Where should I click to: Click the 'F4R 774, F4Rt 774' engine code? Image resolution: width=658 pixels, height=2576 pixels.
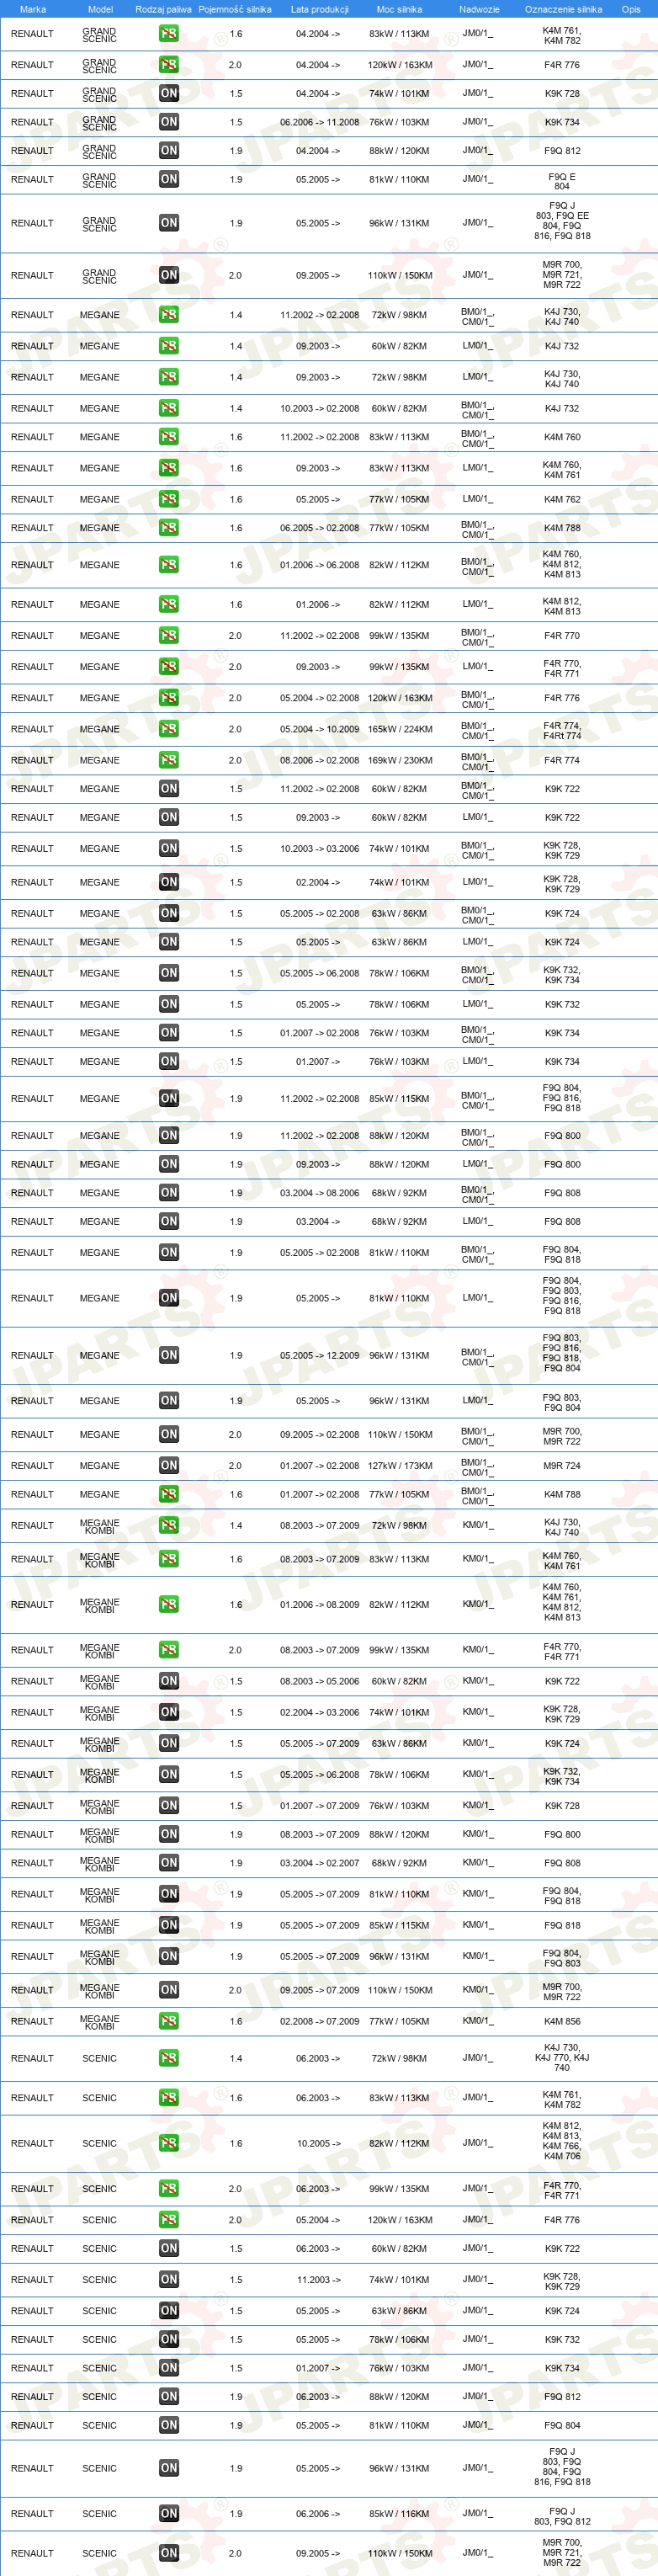pos(562,730)
